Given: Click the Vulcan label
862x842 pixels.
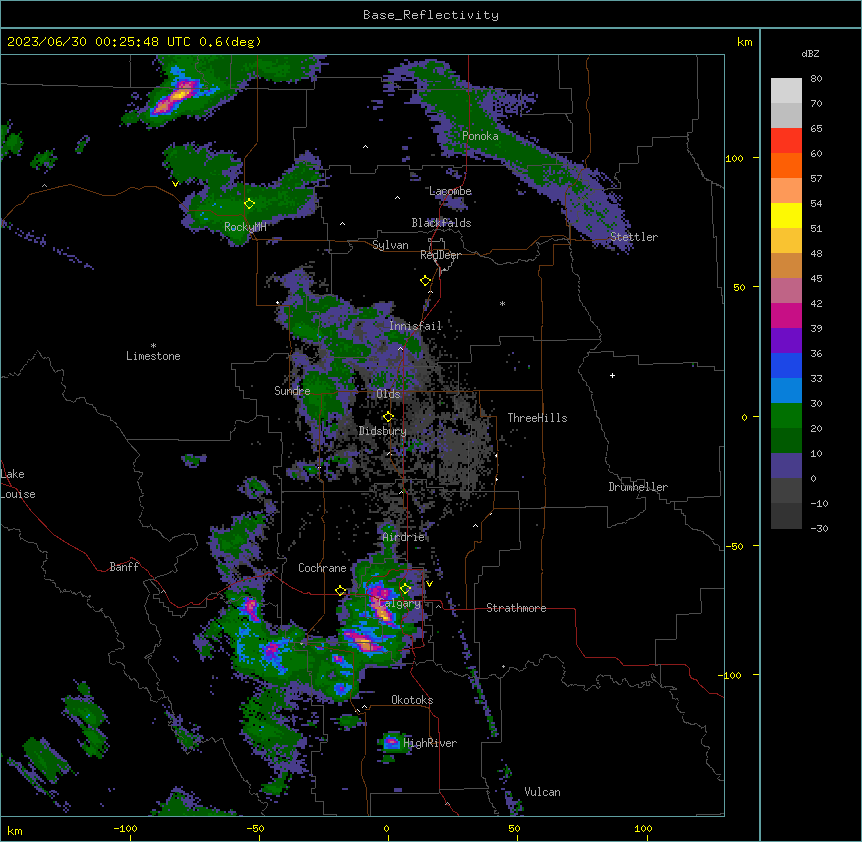Looking at the screenshot, I should coord(542,792).
